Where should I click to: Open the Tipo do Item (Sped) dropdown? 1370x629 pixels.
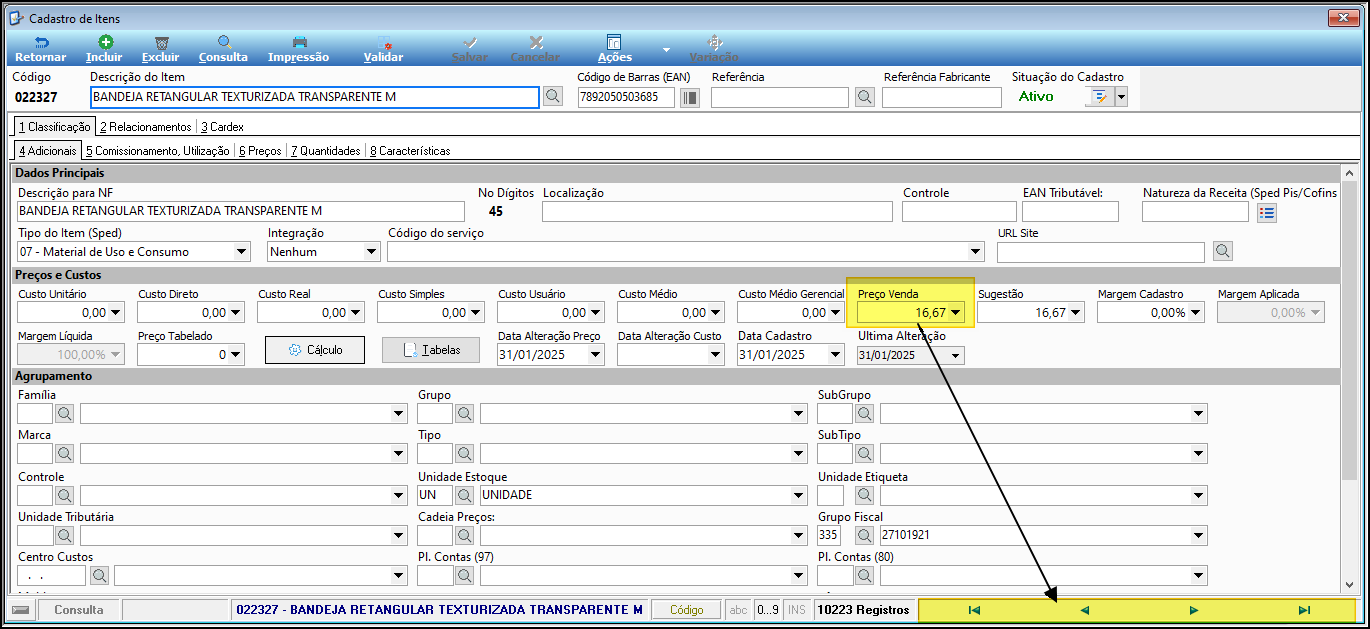point(241,252)
